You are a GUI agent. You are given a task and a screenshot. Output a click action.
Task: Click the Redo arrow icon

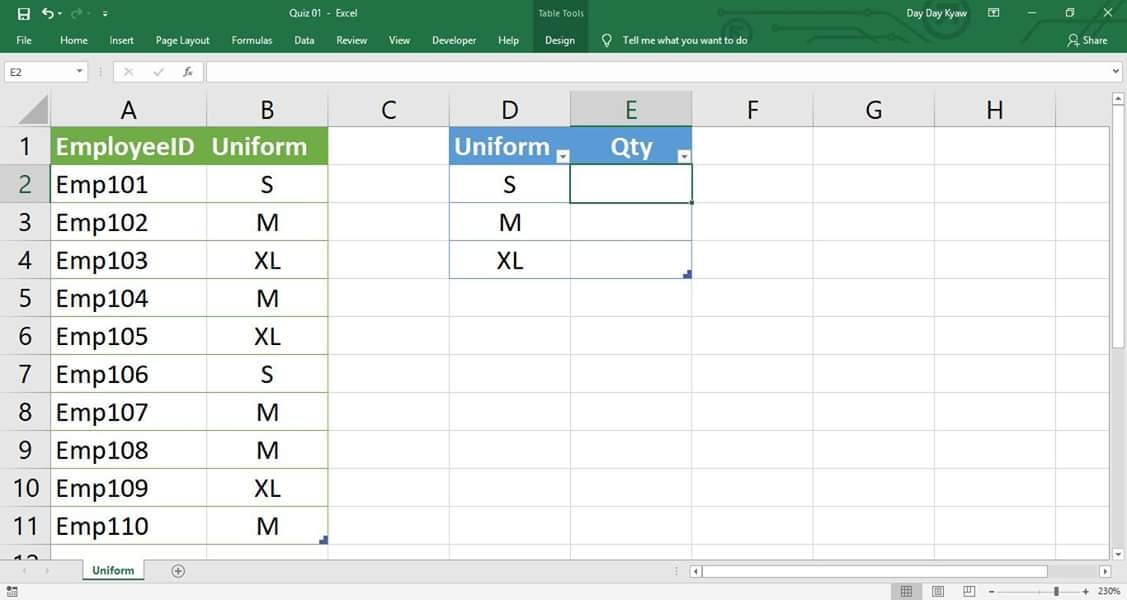[x=76, y=13]
